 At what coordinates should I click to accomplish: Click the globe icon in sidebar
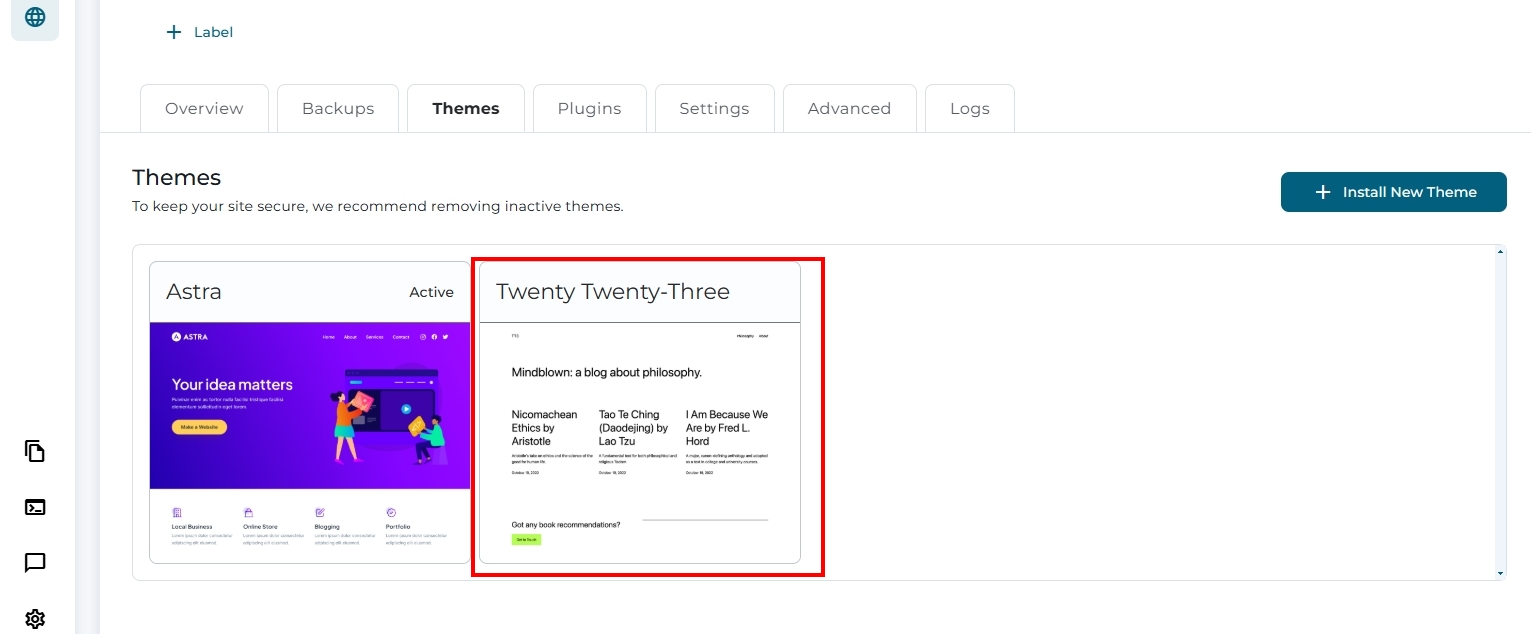(x=35, y=17)
